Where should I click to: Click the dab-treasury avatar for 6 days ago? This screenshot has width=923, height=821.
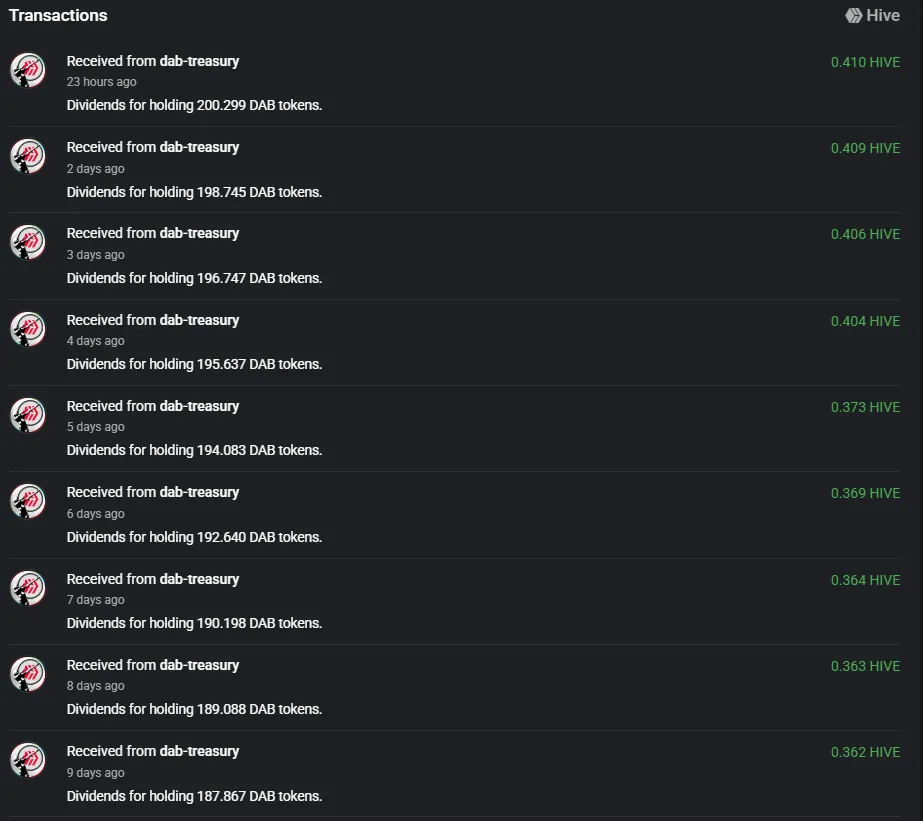click(x=28, y=501)
